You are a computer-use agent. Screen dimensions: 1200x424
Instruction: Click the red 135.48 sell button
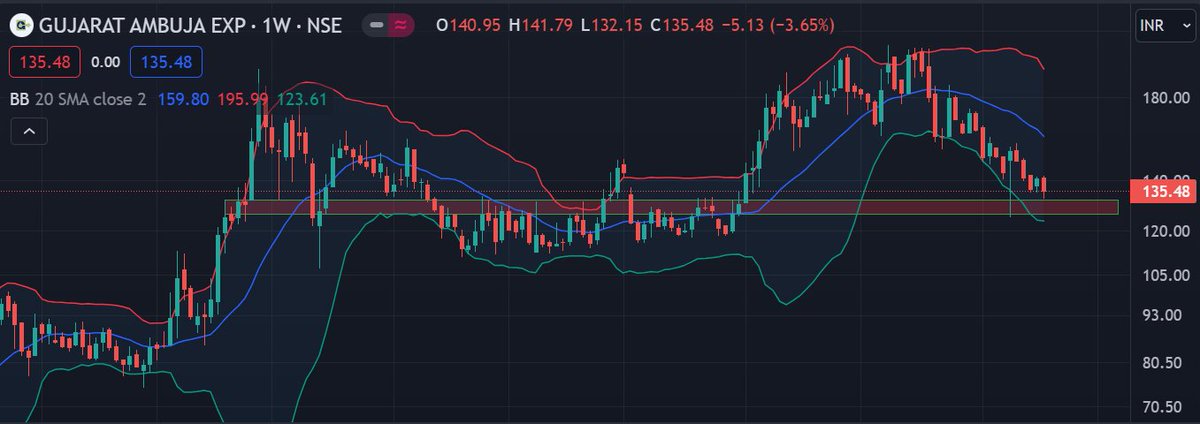(45, 62)
